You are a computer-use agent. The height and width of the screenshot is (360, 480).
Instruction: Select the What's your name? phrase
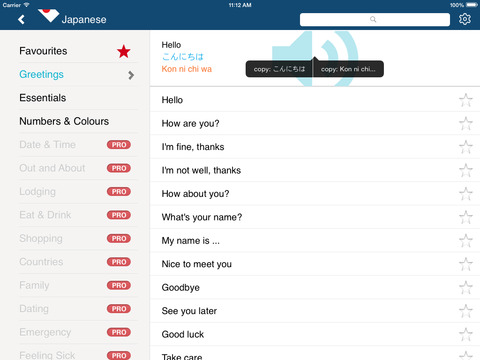tap(202, 217)
